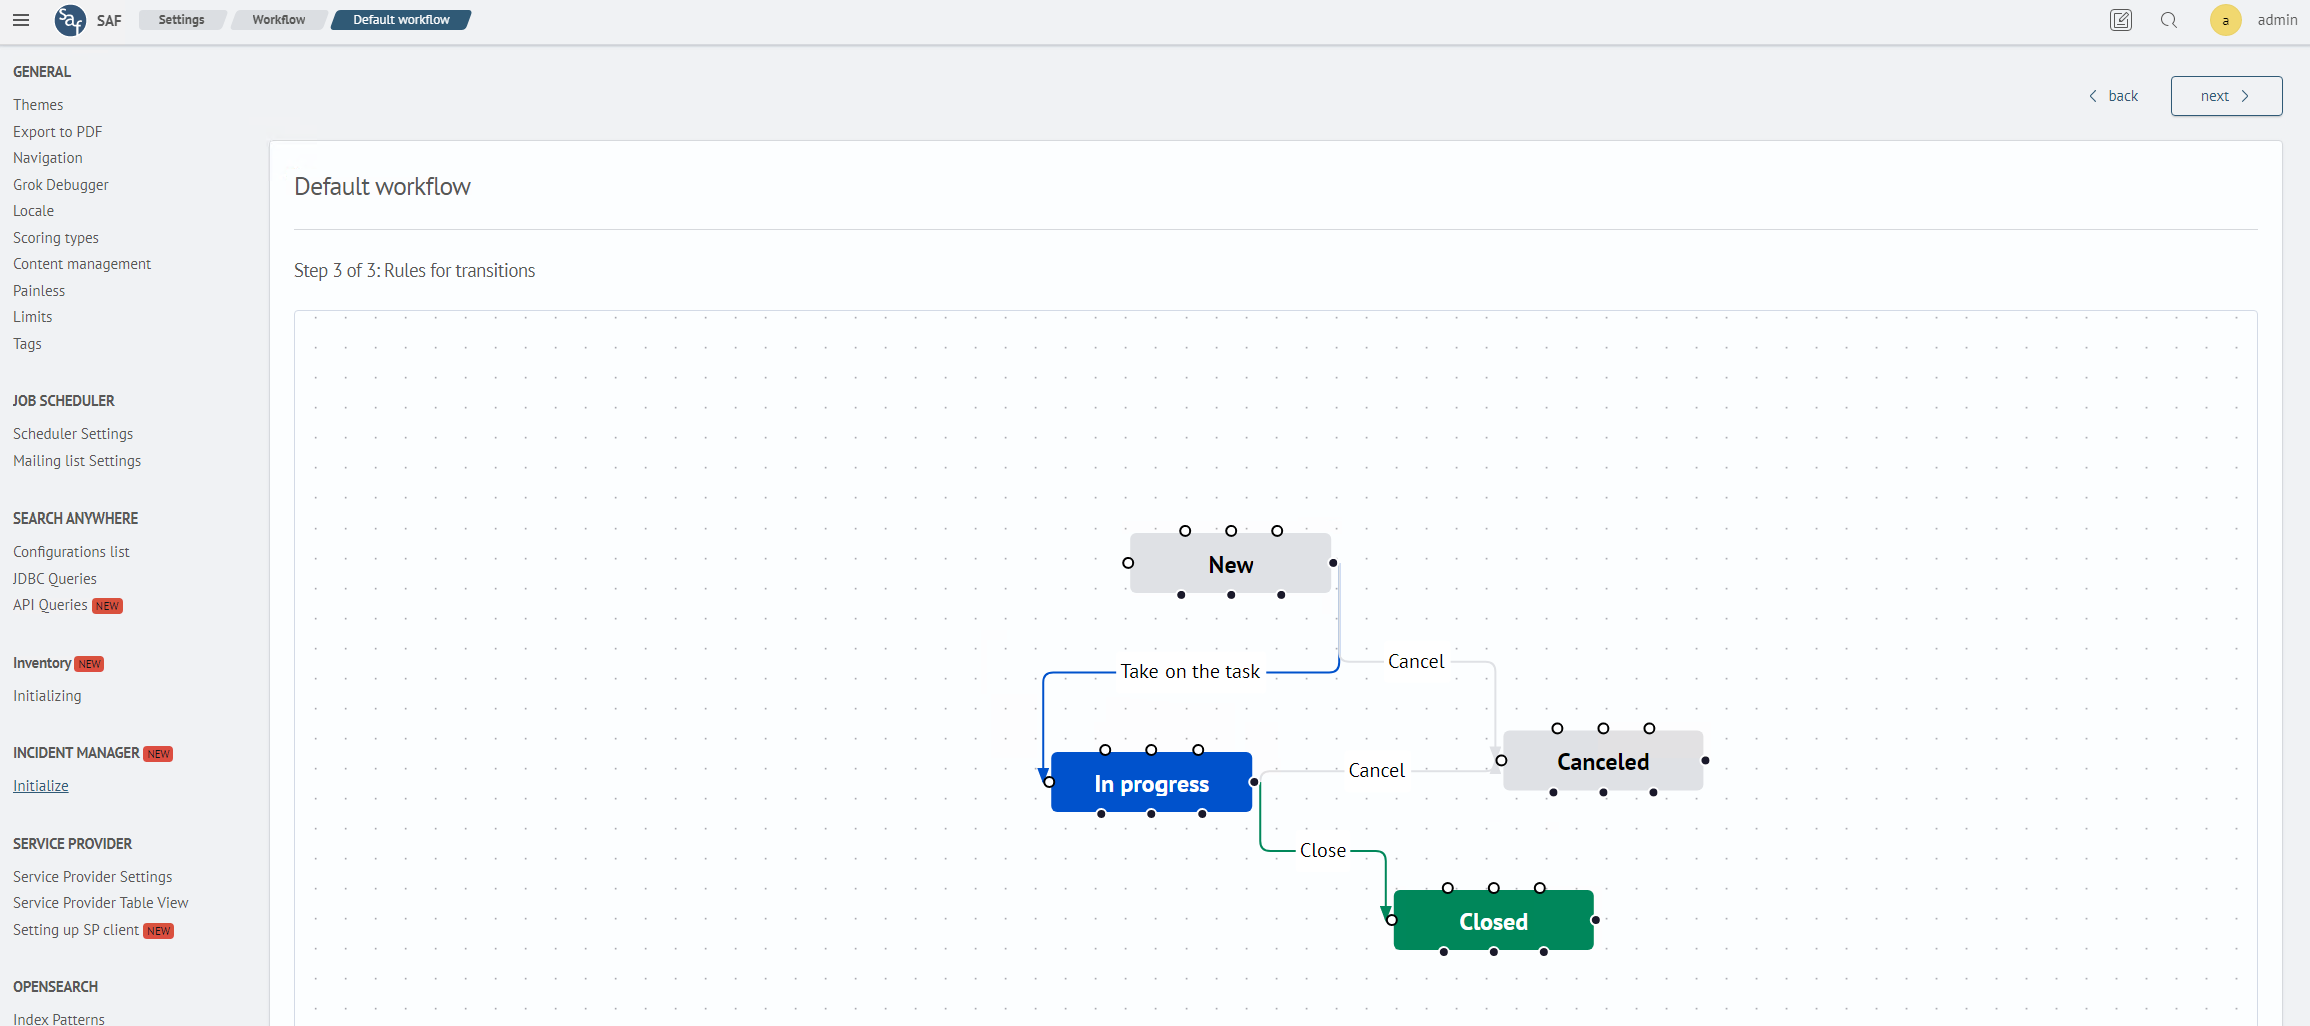Click the Workflow breadcrumb
This screenshot has height=1026, width=2310.
pyautogui.click(x=279, y=20)
